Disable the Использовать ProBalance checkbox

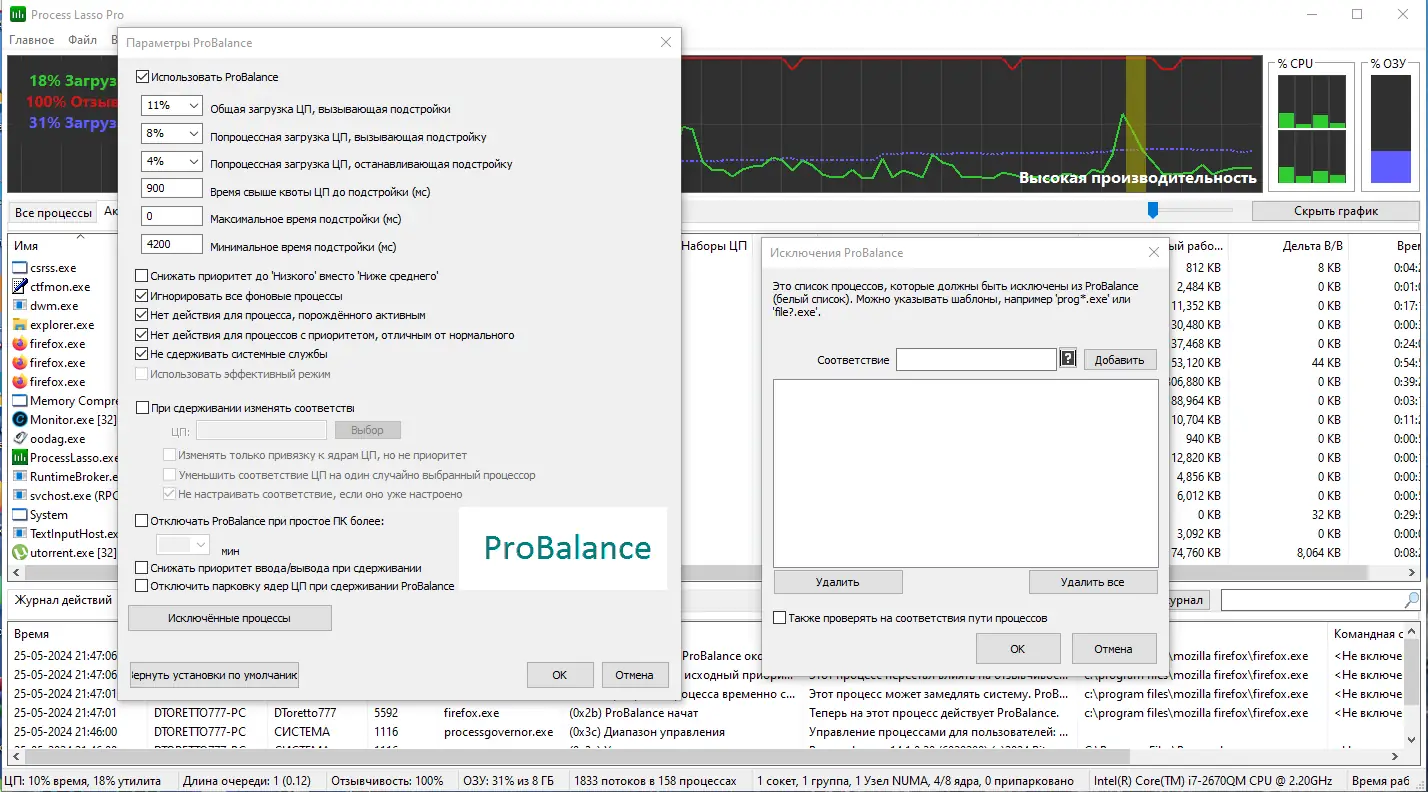point(140,76)
